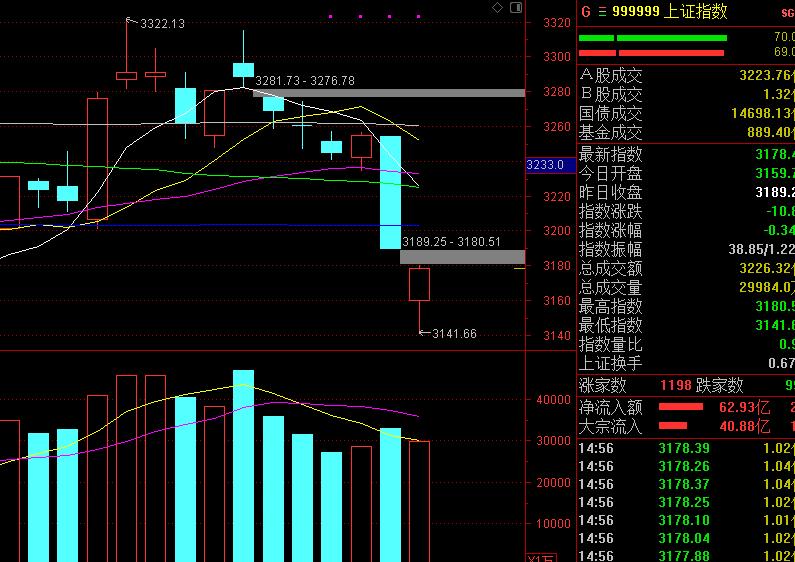This screenshot has height=562, width=795.
Task: Click the 62.93亿 net inflow value
Action: tap(744, 407)
